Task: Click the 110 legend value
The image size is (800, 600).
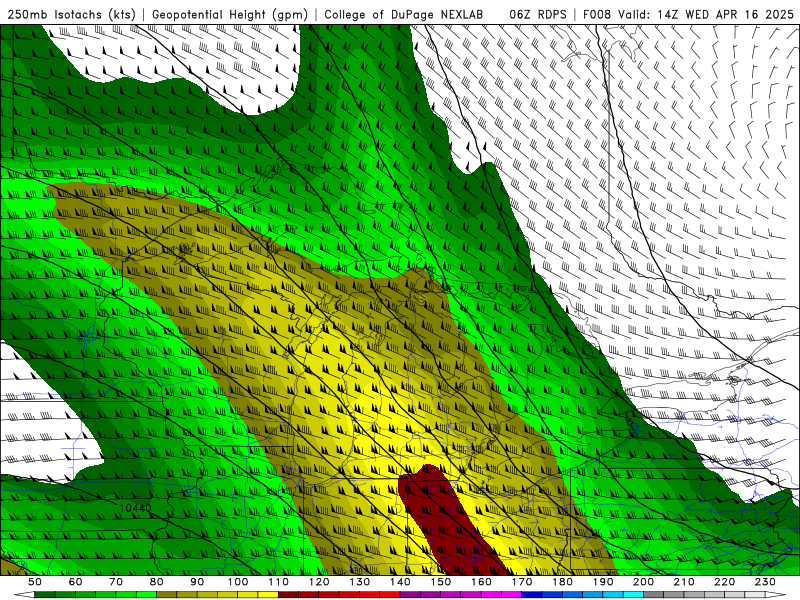Action: (278, 582)
